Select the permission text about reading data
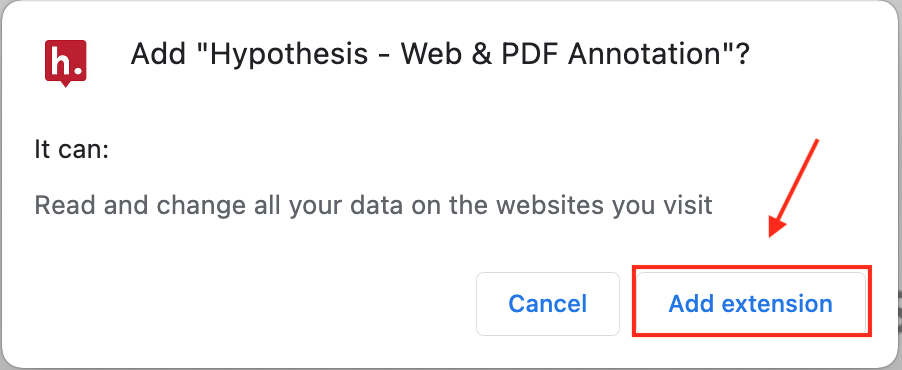 click(x=374, y=205)
